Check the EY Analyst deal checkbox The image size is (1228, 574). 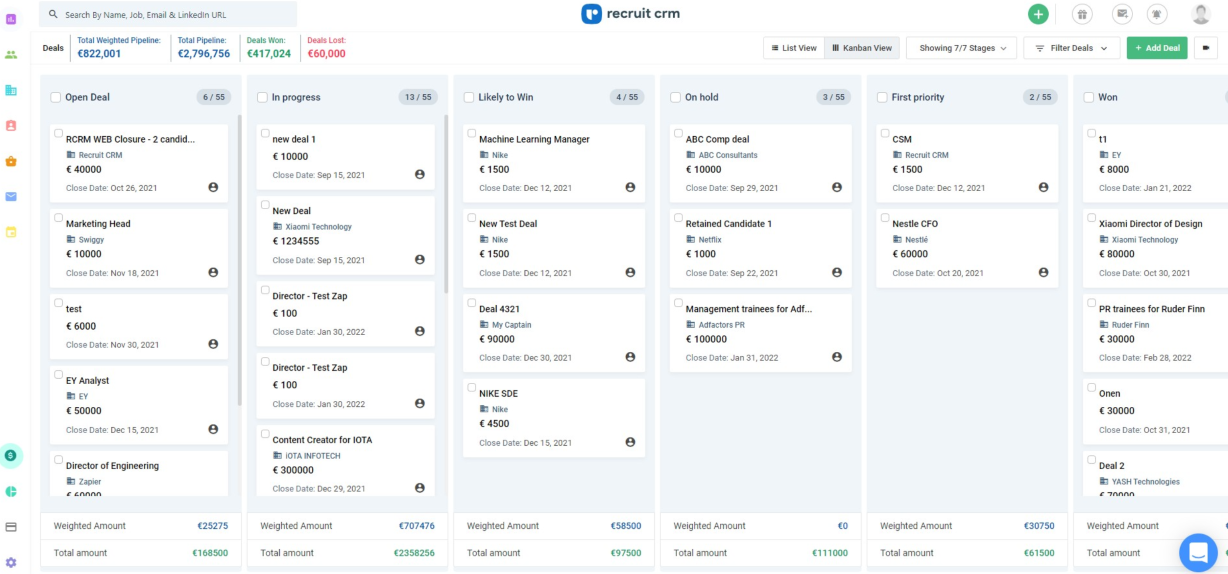click(58, 375)
